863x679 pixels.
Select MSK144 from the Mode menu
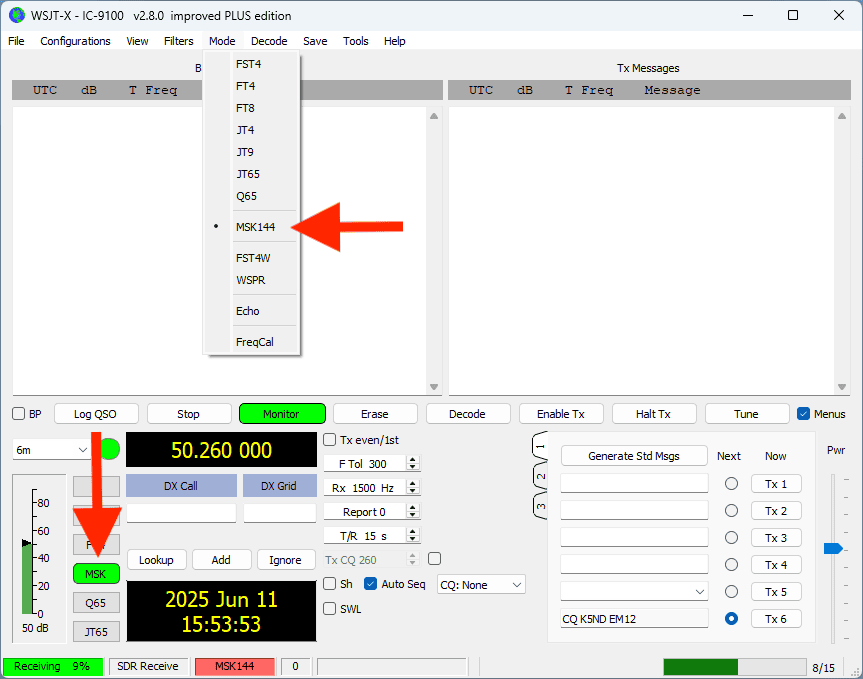click(x=255, y=227)
